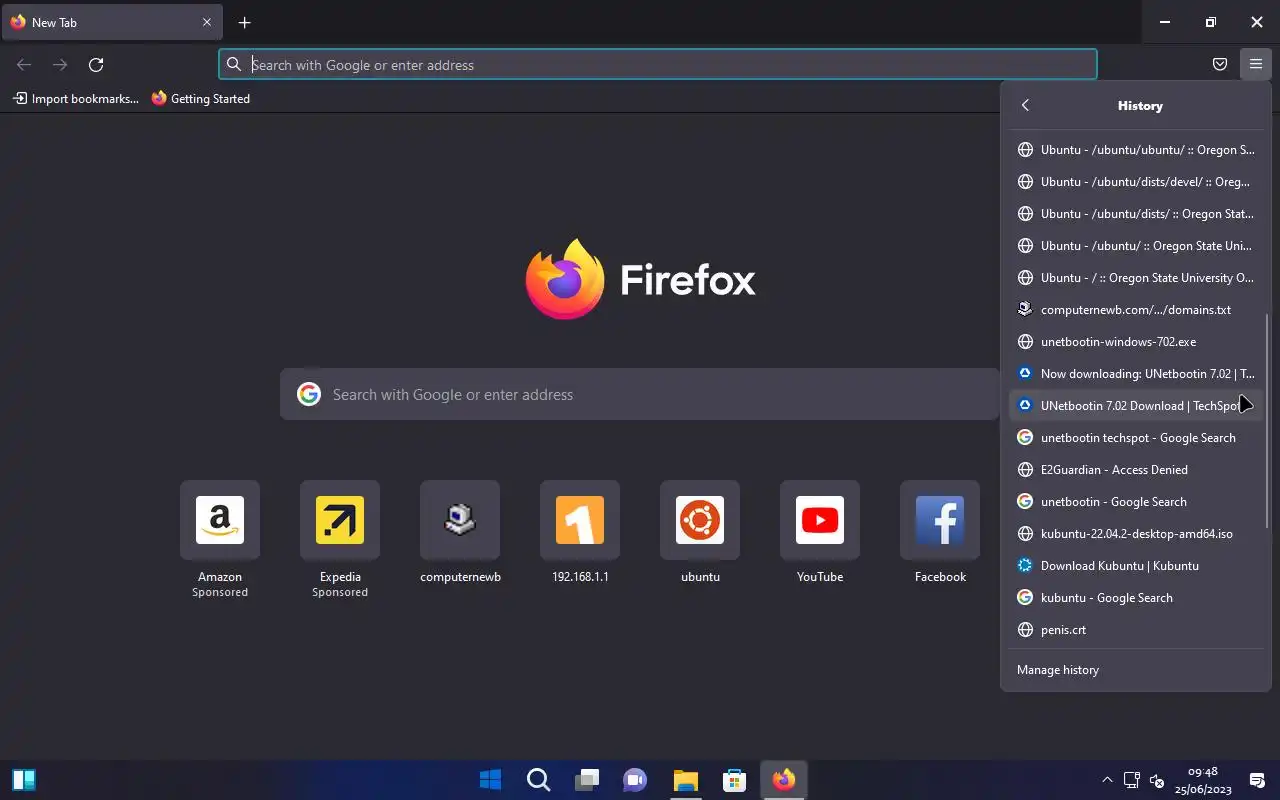Open Windows Start menu on taskbar
The width and height of the screenshot is (1280, 800).
[x=490, y=780]
